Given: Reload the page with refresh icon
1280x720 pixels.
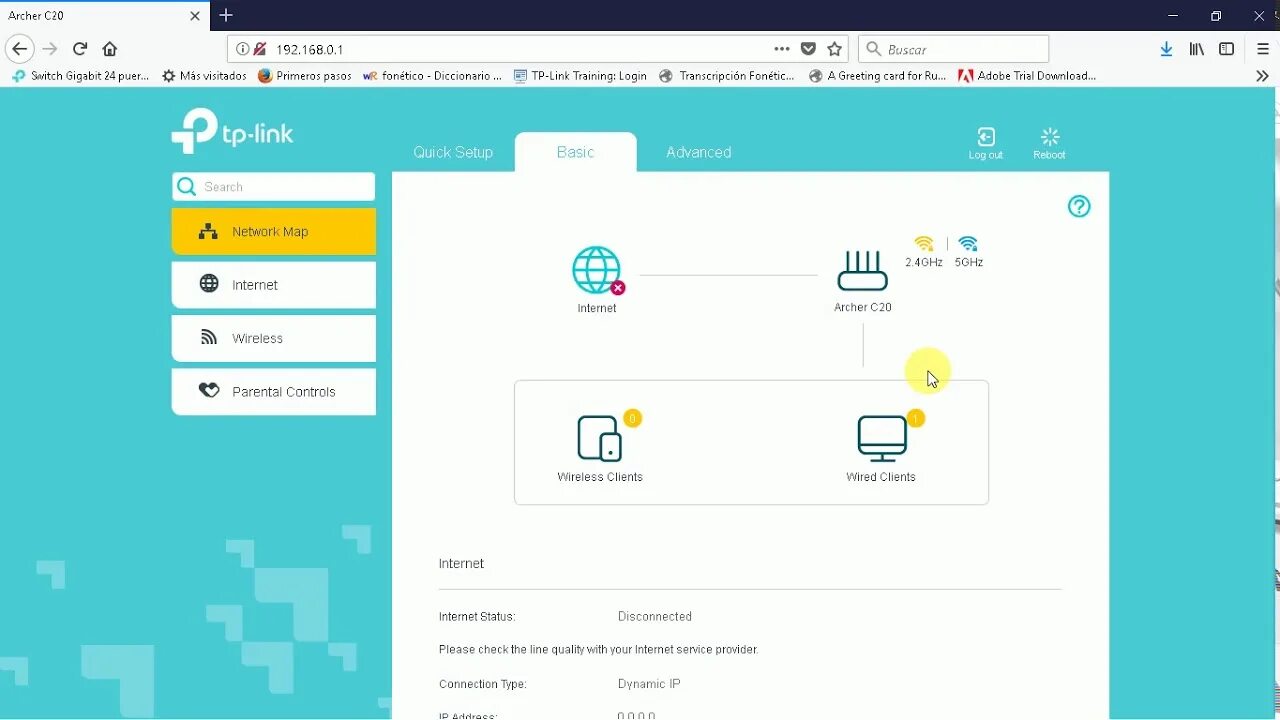Looking at the screenshot, I should tap(80, 49).
